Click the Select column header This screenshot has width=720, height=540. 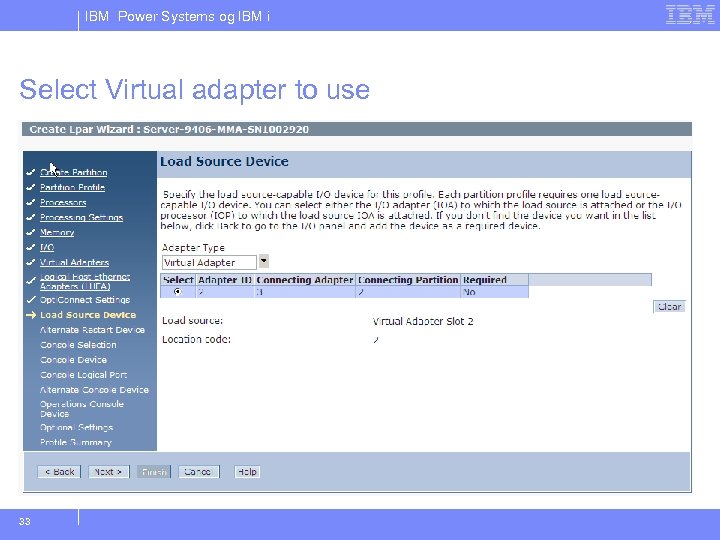(x=178, y=280)
